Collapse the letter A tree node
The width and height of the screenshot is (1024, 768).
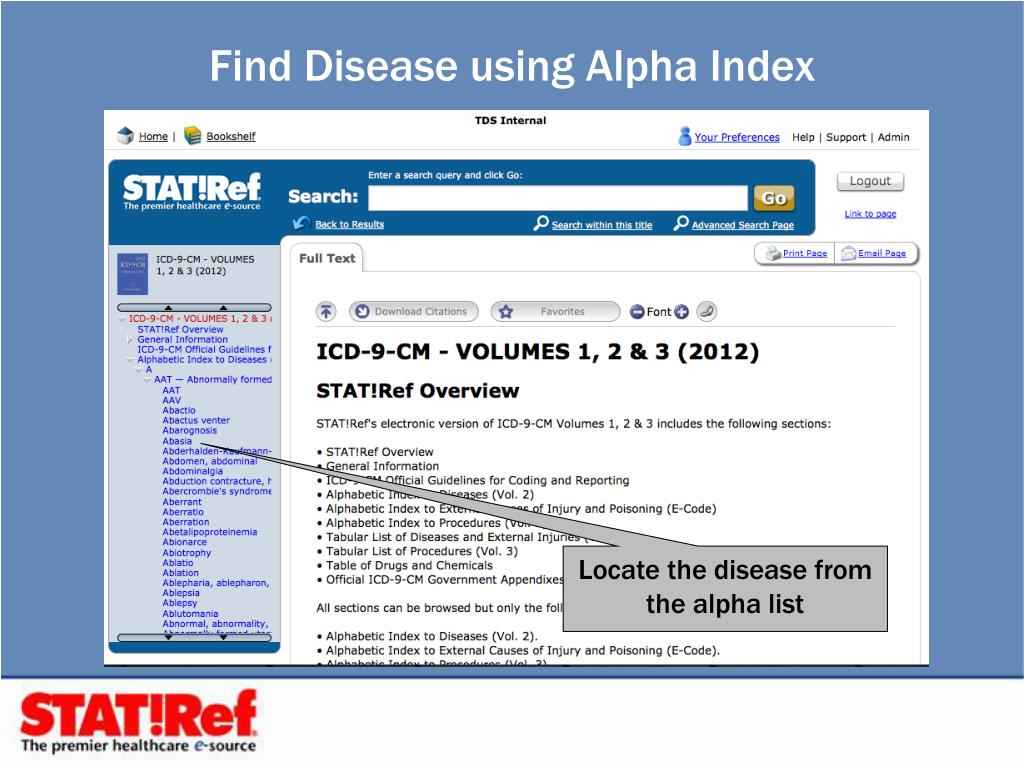(x=138, y=370)
